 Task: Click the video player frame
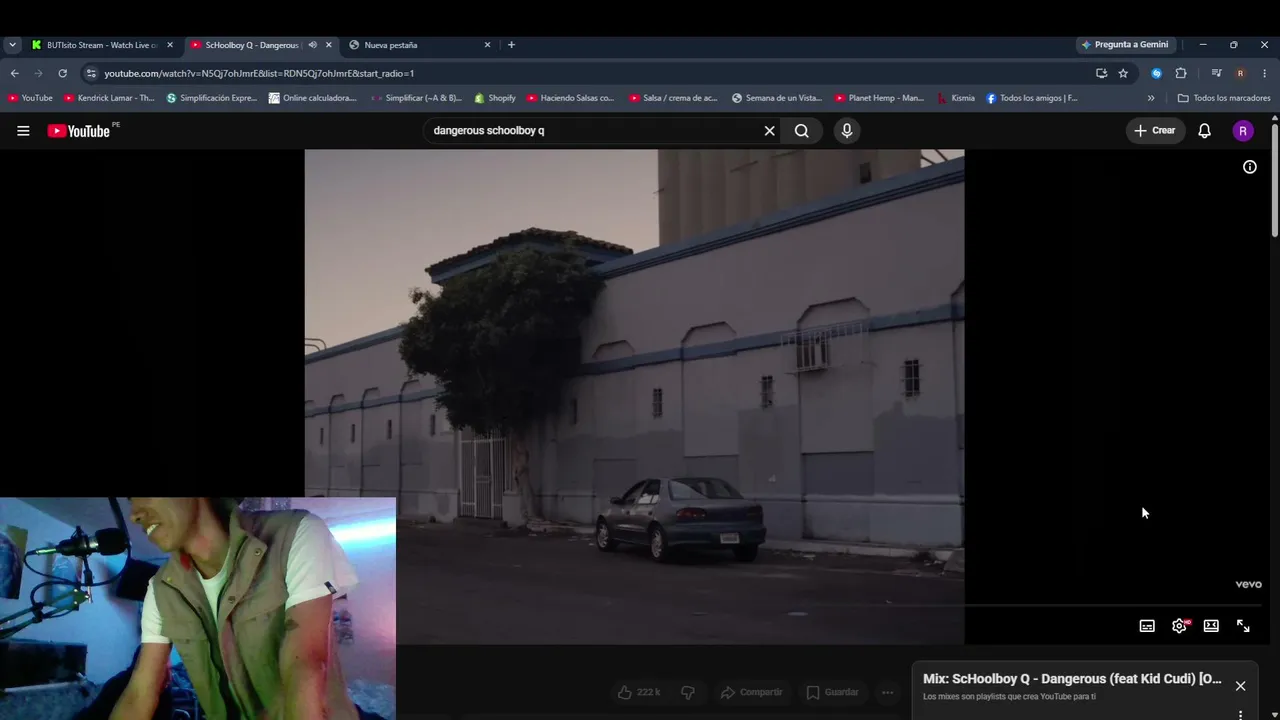(634, 397)
